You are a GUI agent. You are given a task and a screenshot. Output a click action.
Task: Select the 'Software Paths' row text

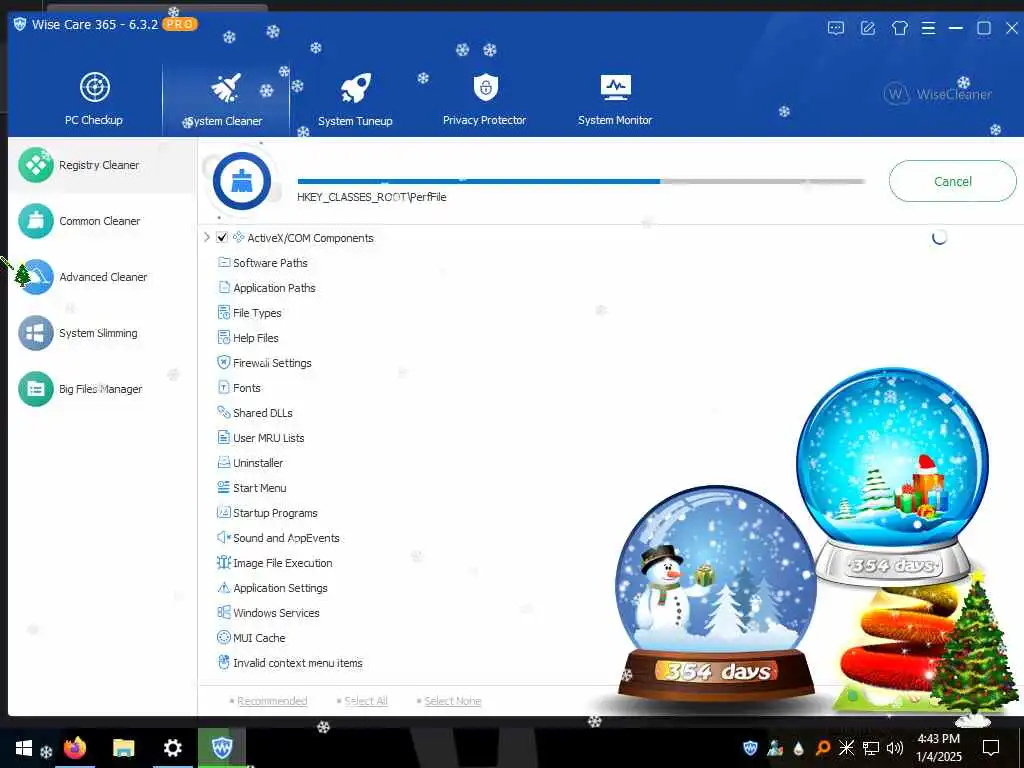click(x=270, y=263)
